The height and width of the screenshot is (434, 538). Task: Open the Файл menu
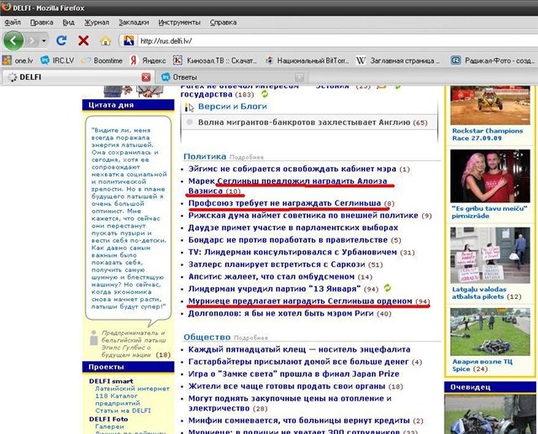click(13, 23)
